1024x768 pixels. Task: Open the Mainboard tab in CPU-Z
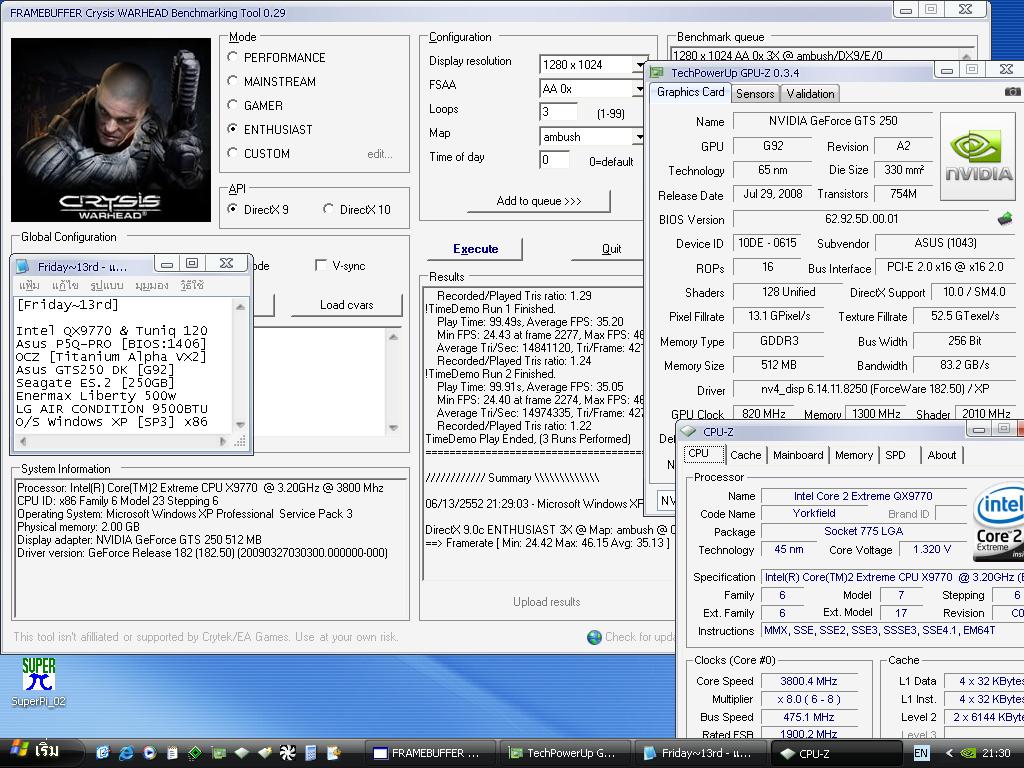798,455
